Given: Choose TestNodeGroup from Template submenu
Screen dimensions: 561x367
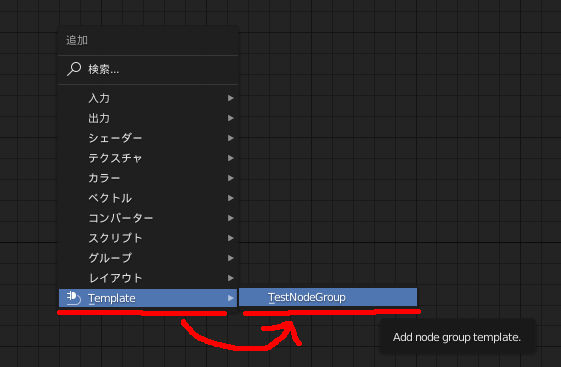Looking at the screenshot, I should pyautogui.click(x=328, y=297).
